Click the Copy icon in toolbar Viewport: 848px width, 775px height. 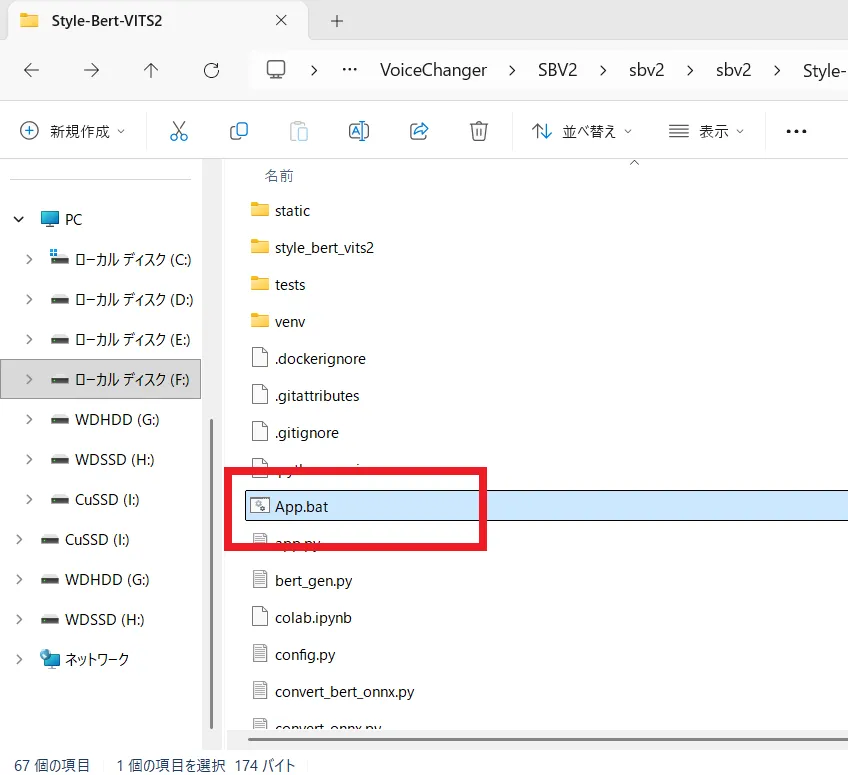point(239,131)
